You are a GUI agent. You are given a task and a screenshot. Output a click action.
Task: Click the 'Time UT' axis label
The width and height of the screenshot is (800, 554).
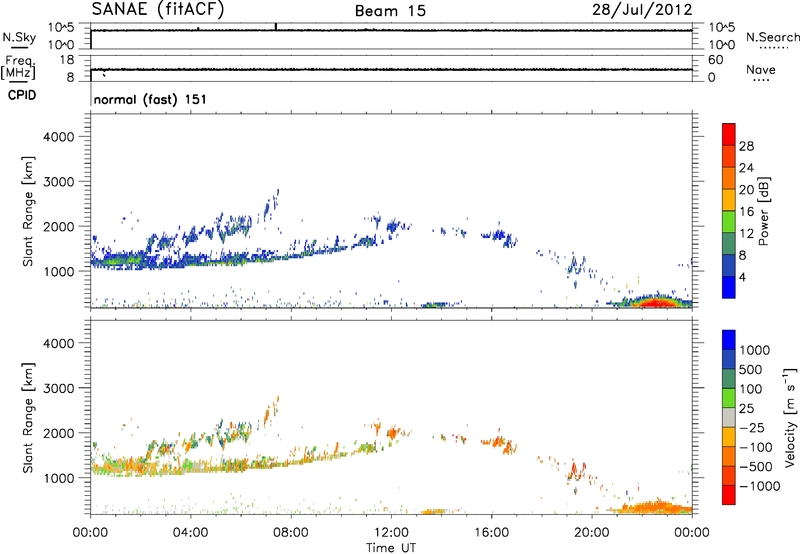coord(391,547)
